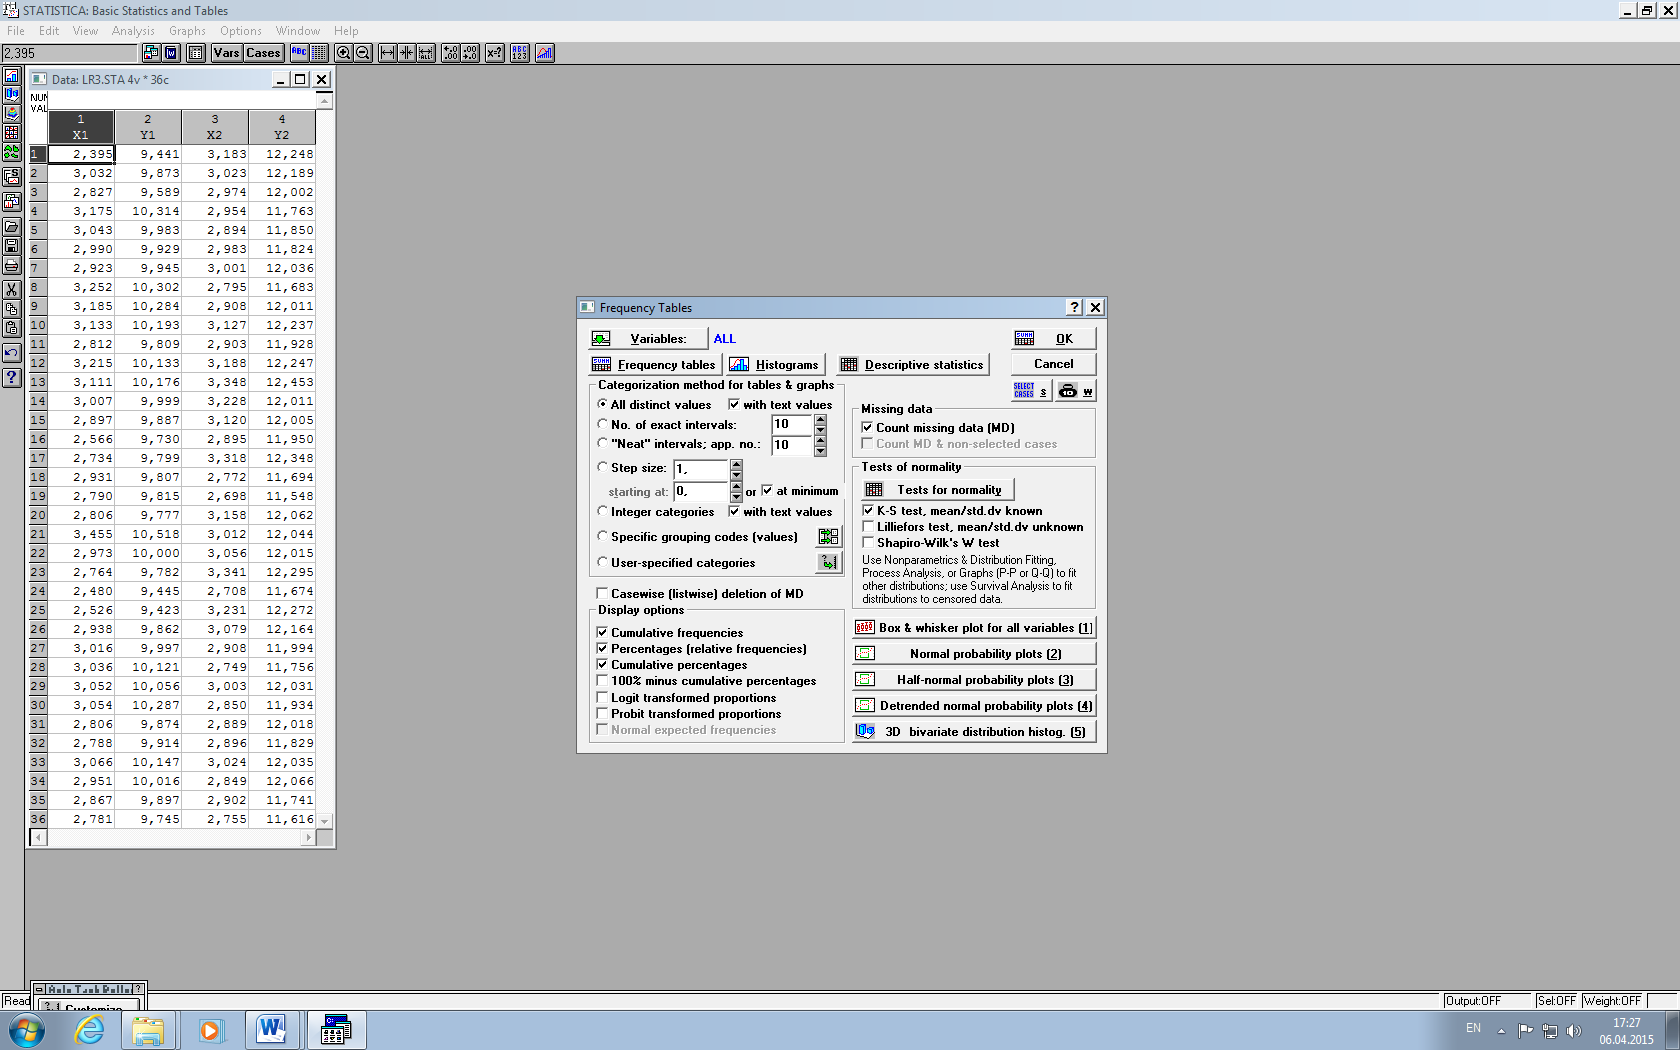This screenshot has width=1680, height=1050.
Task: Click the add one decimal place icon
Action: (450, 53)
